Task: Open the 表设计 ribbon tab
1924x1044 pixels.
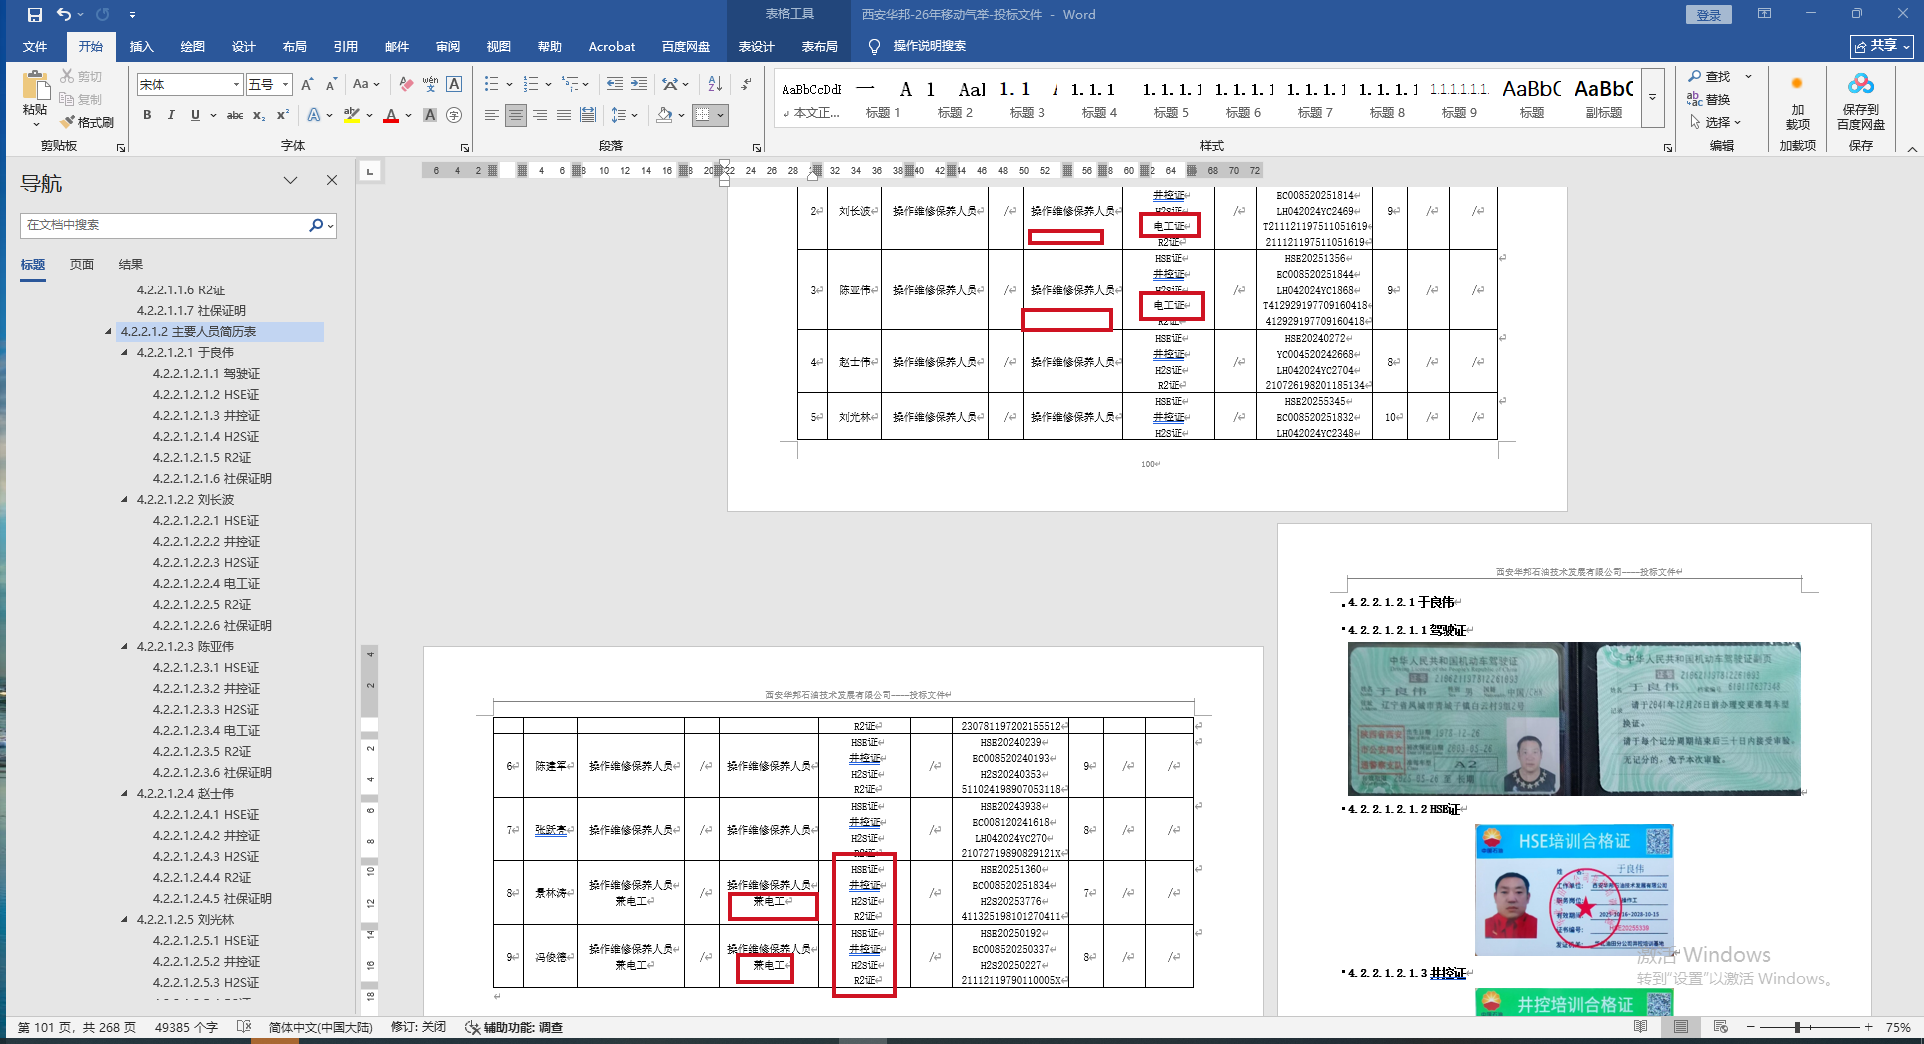Action: (x=757, y=47)
